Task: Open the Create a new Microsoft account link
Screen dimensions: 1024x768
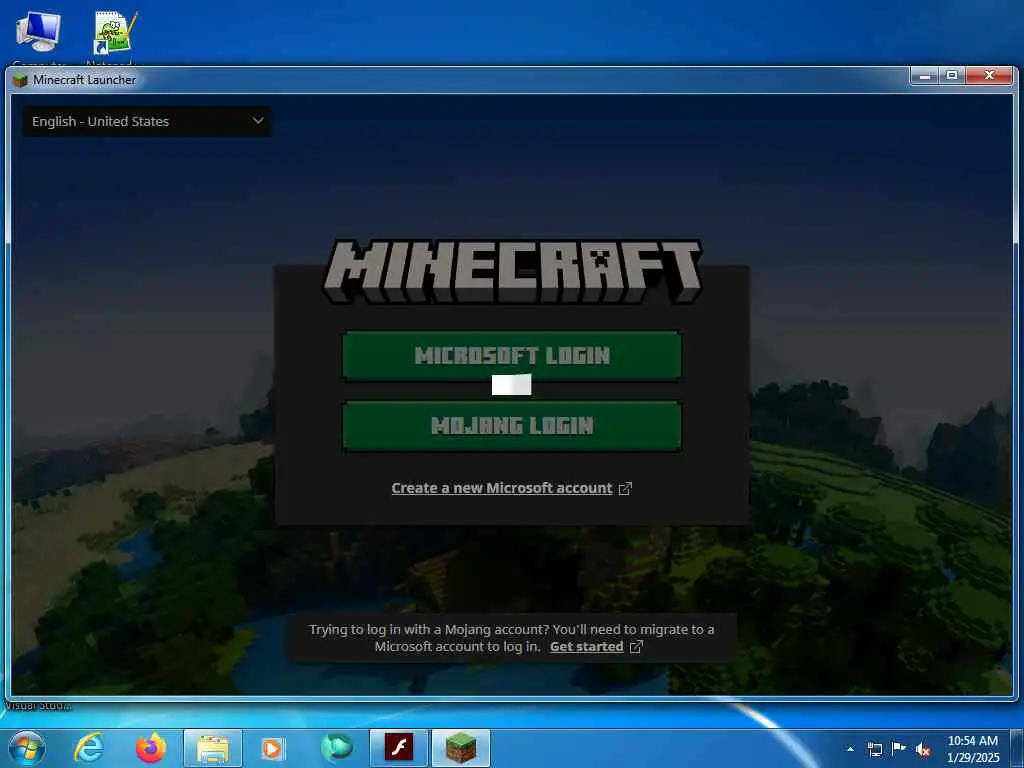Action: click(x=502, y=488)
